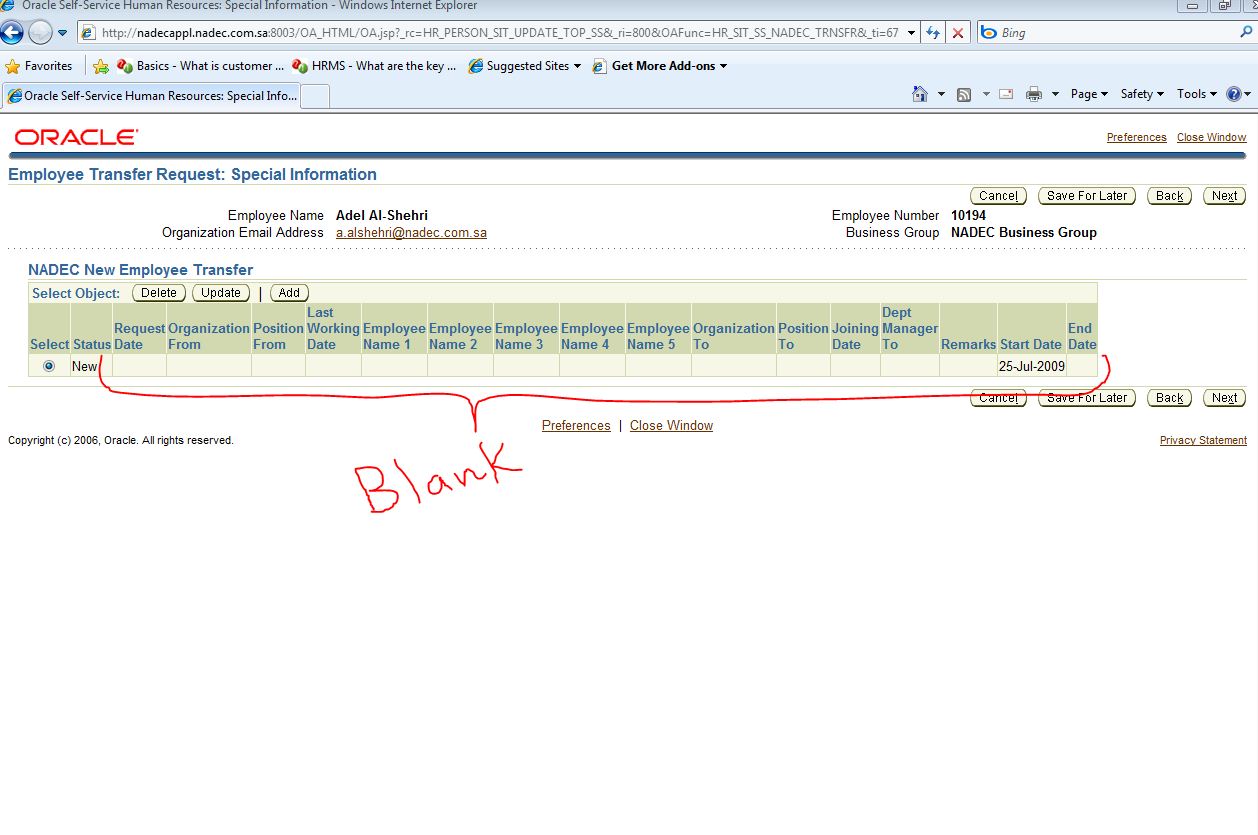Click Add to Favorites Bar icon
This screenshot has height=835, width=1258.
pos(101,66)
